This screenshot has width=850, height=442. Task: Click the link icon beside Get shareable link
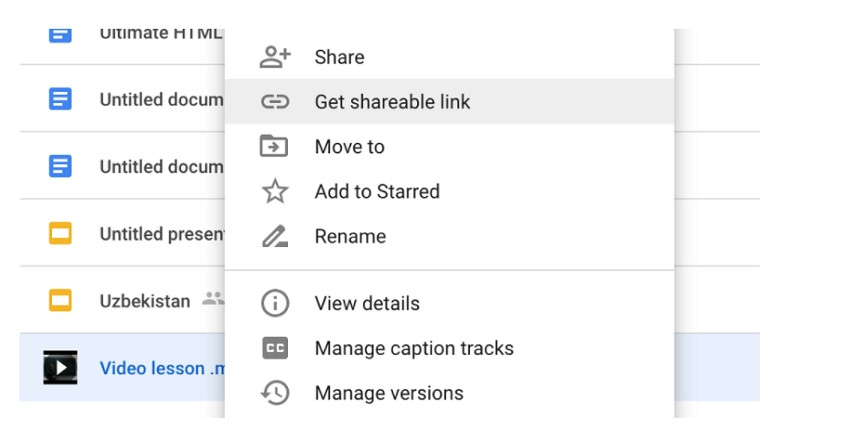click(x=275, y=102)
